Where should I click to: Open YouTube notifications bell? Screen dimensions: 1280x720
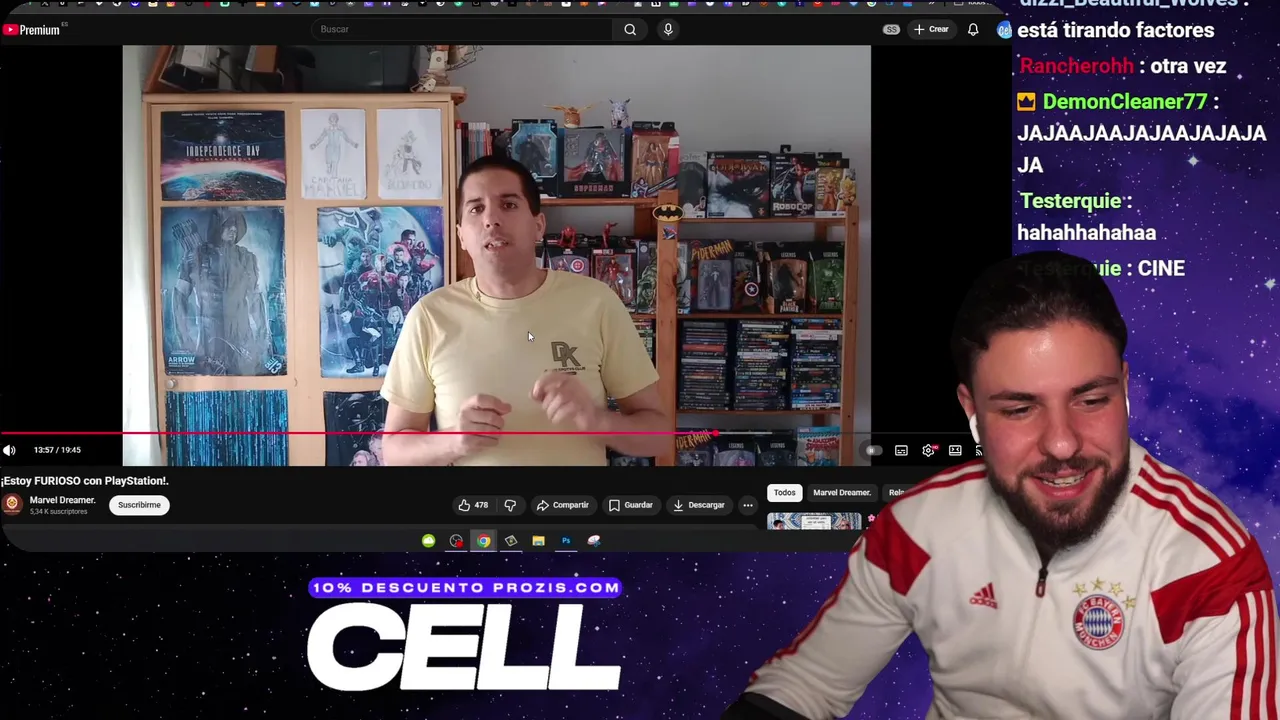973,29
